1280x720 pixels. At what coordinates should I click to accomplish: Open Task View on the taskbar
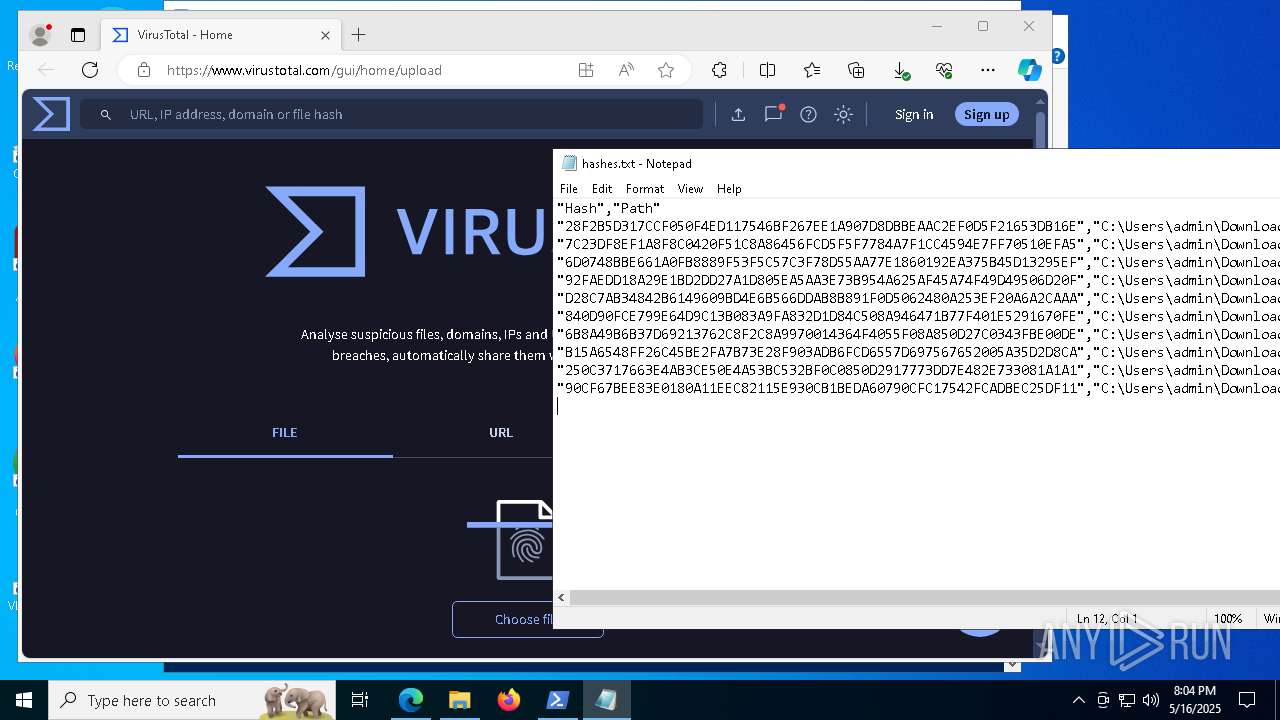point(360,700)
